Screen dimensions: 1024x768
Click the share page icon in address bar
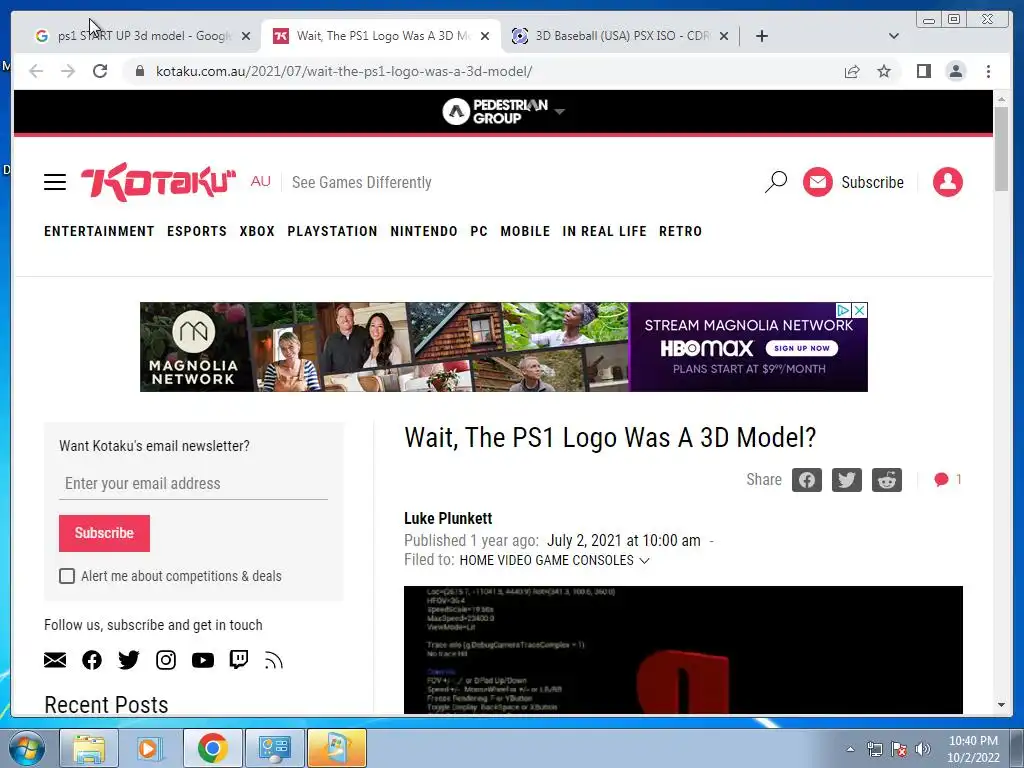pyautogui.click(x=852, y=71)
